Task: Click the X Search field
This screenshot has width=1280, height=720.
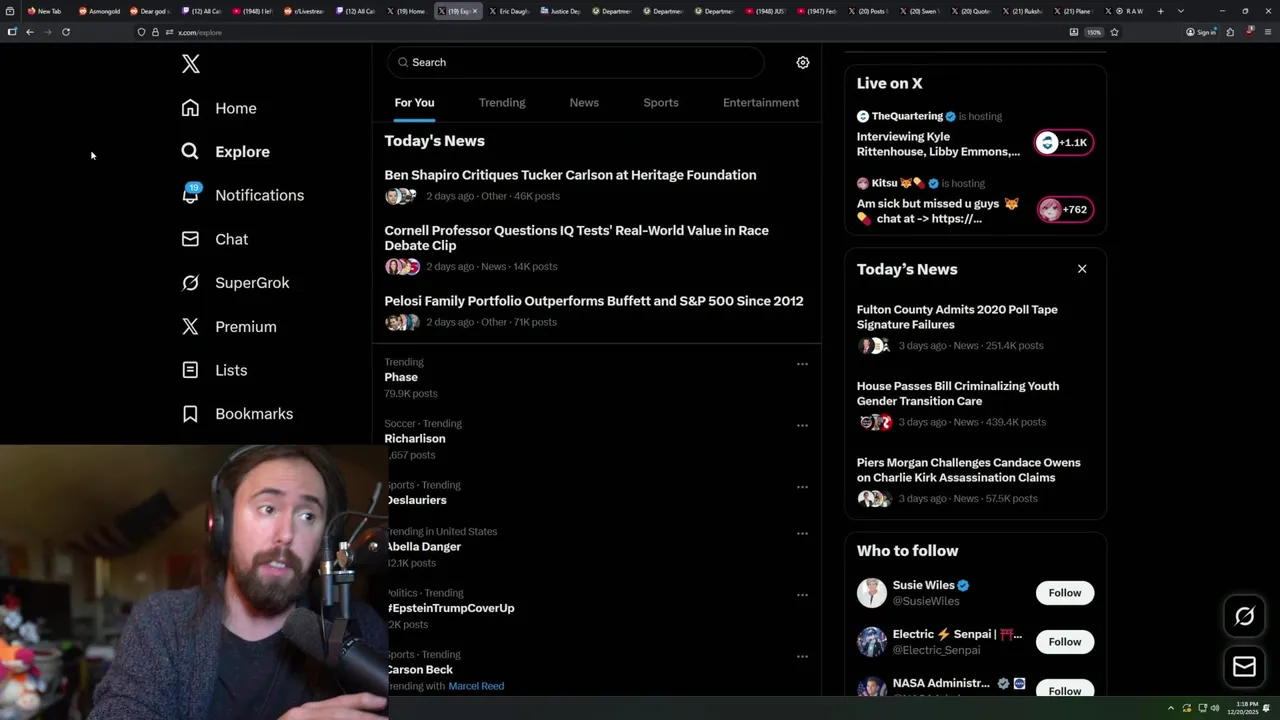Action: pos(576,62)
